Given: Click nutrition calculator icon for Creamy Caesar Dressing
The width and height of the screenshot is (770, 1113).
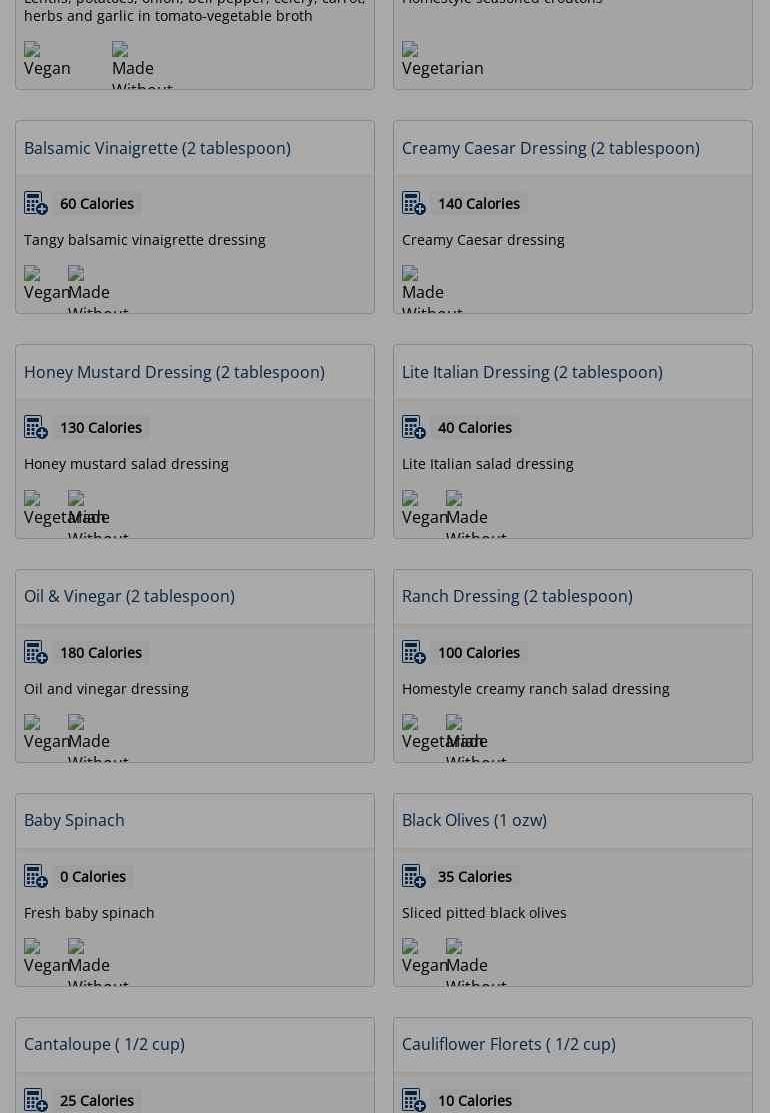Looking at the screenshot, I should (414, 204).
